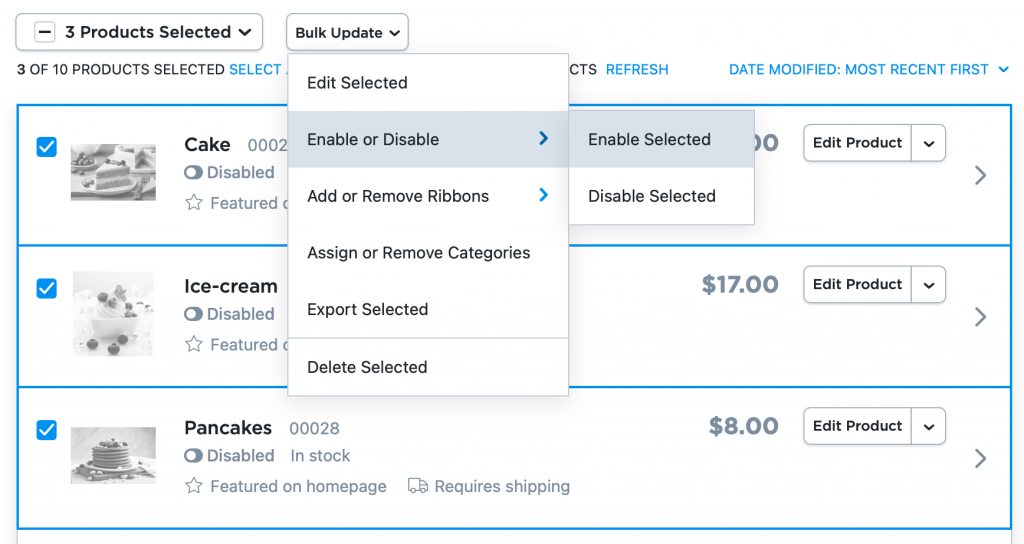The height and width of the screenshot is (544, 1024).
Task: Click the Requires shipping truck icon
Action: point(418,486)
